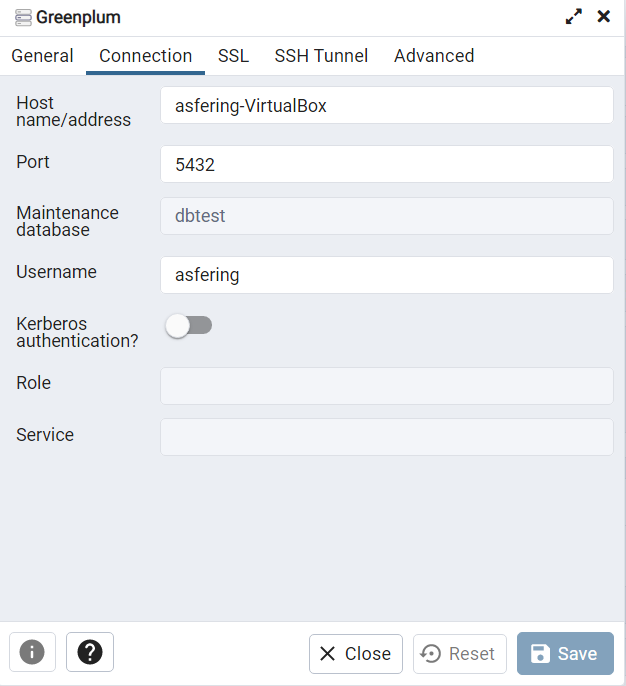
Task: Click the Maintenance database label
Action: point(67,221)
